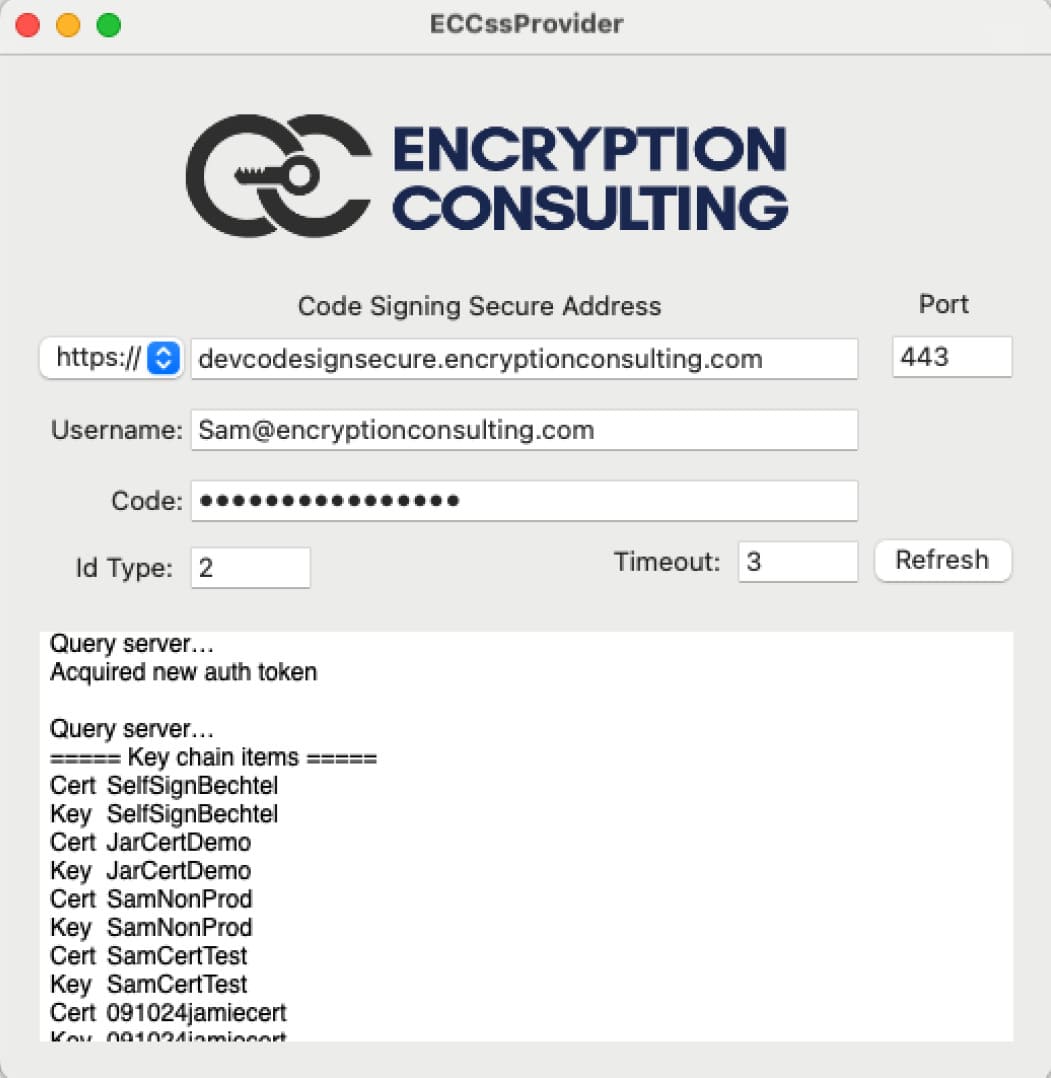The height and width of the screenshot is (1078, 1051).
Task: Click the red close window button
Action: coord(27,25)
